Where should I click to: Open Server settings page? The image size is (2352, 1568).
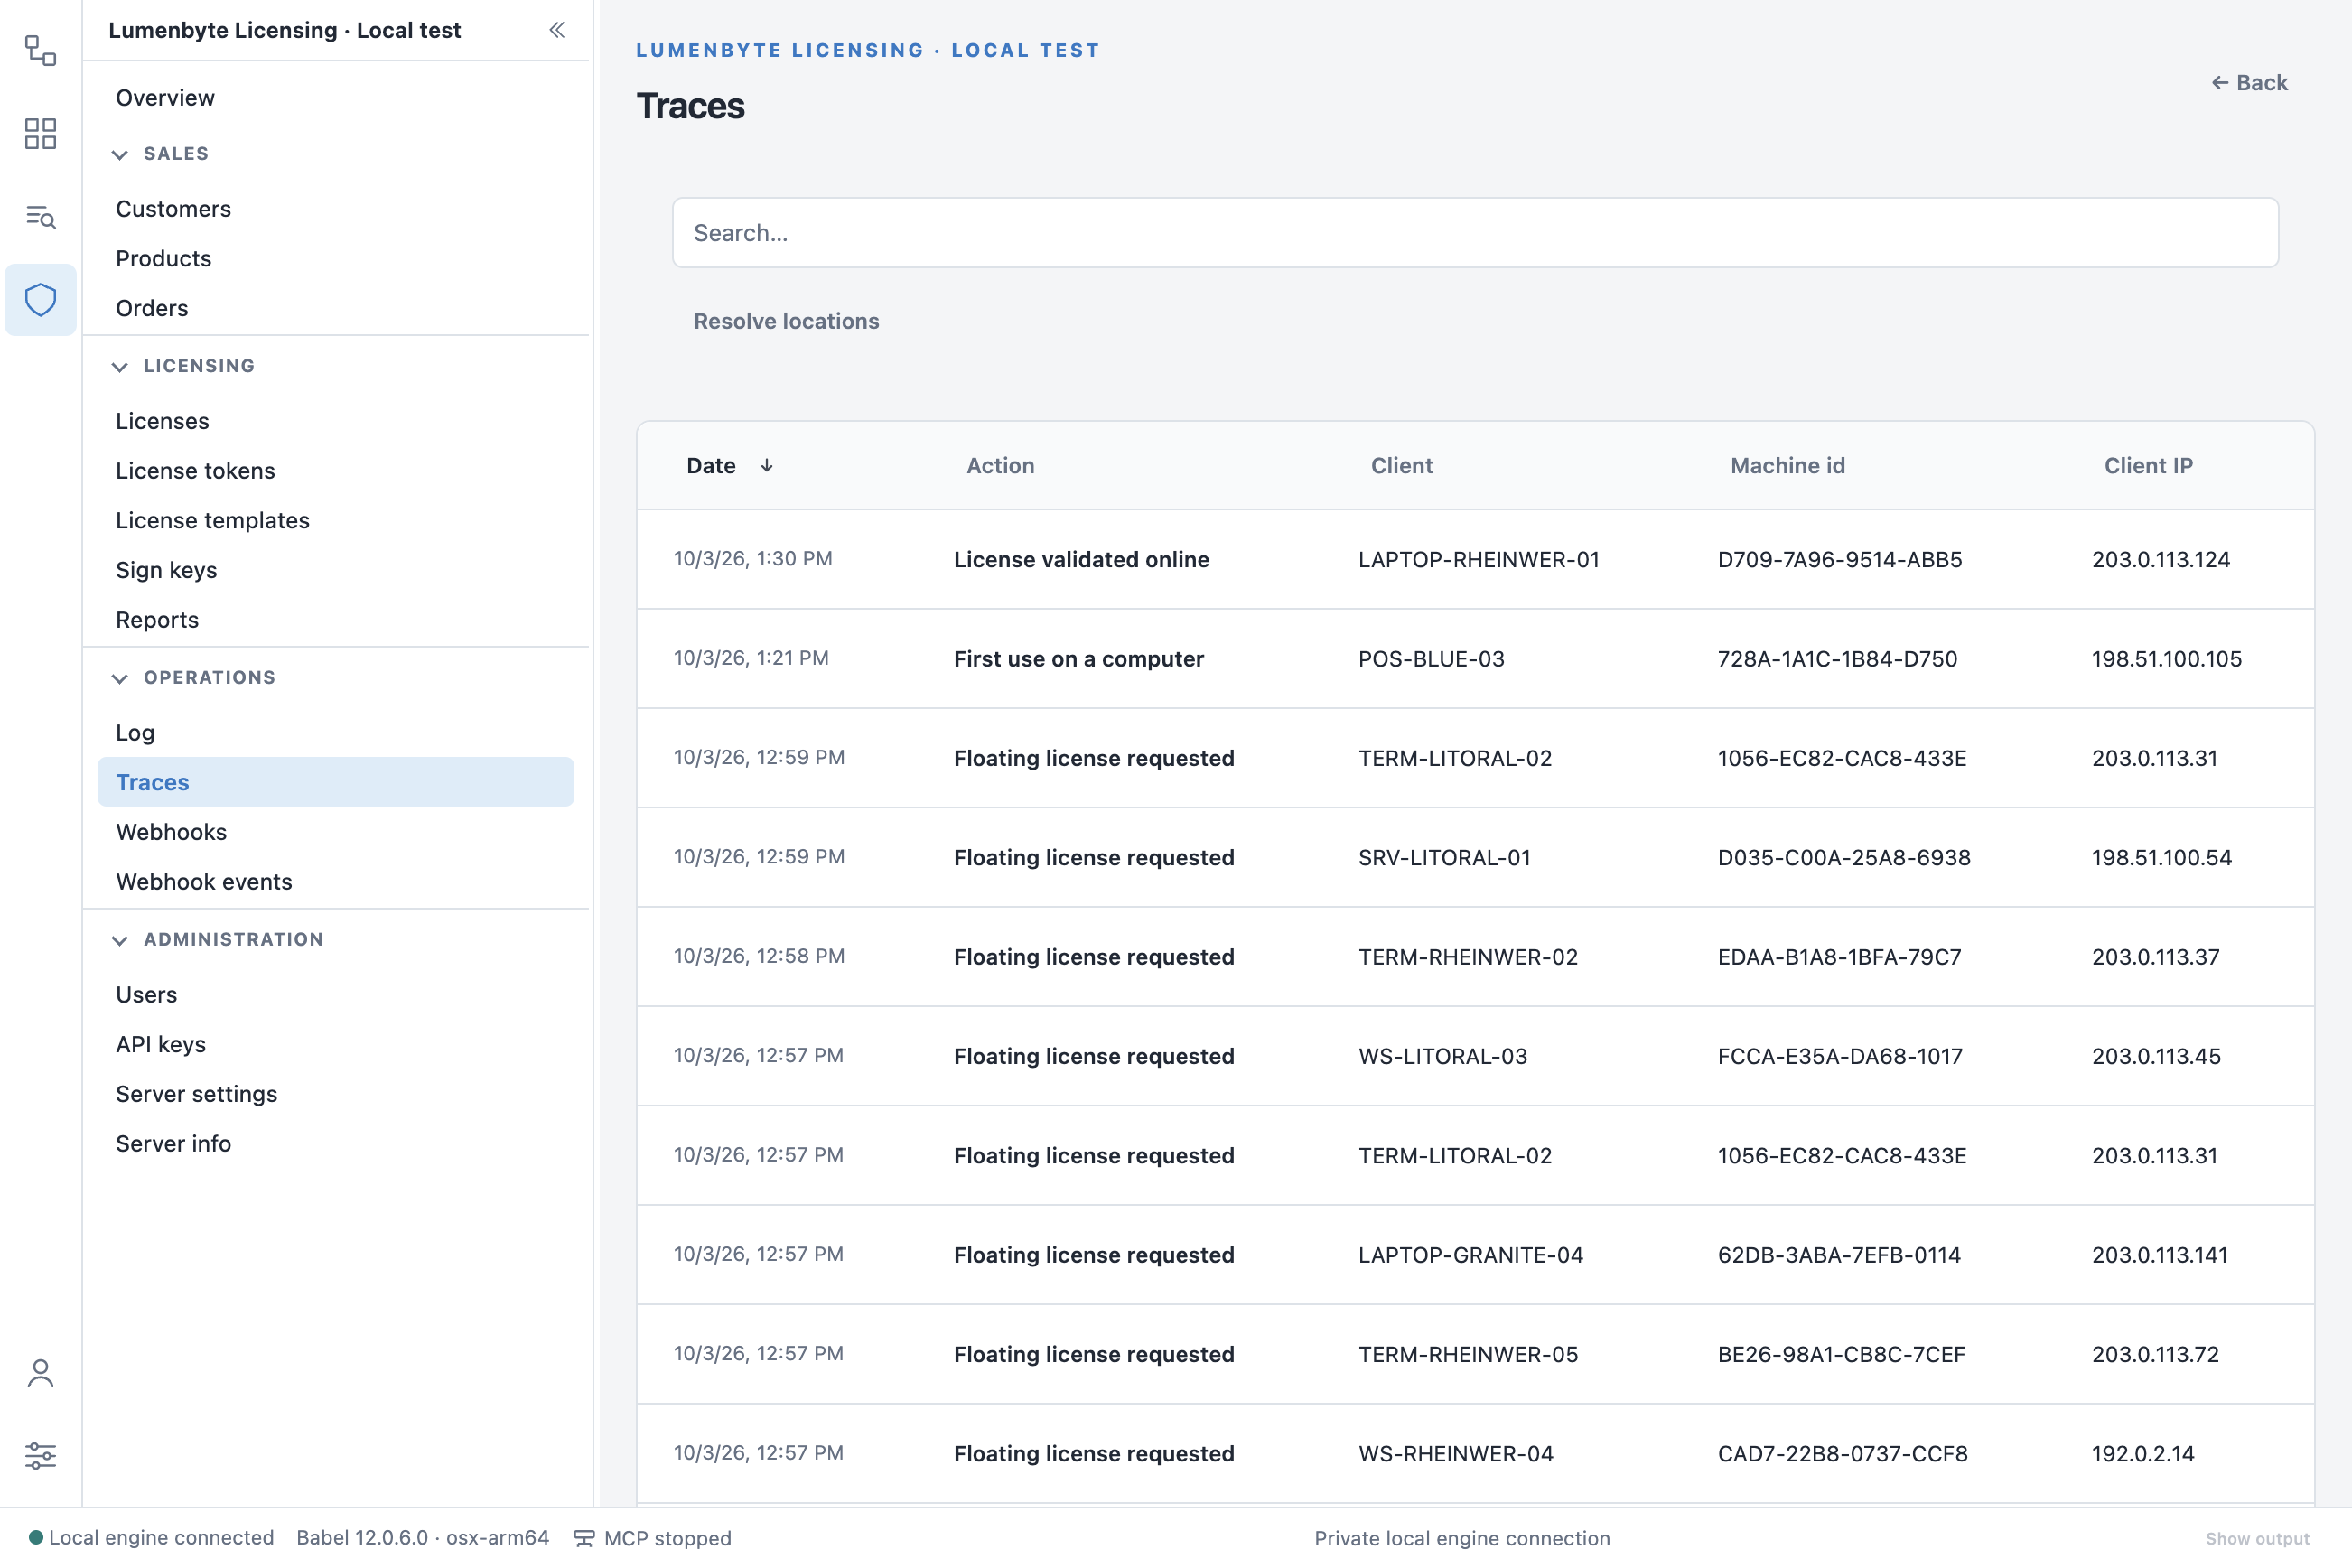(x=336, y=1093)
